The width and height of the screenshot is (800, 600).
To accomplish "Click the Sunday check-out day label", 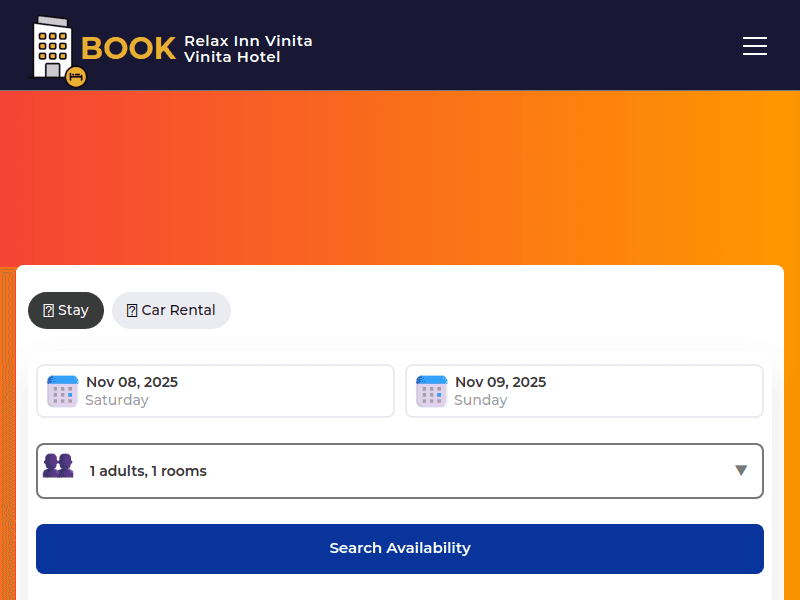I will point(480,400).
